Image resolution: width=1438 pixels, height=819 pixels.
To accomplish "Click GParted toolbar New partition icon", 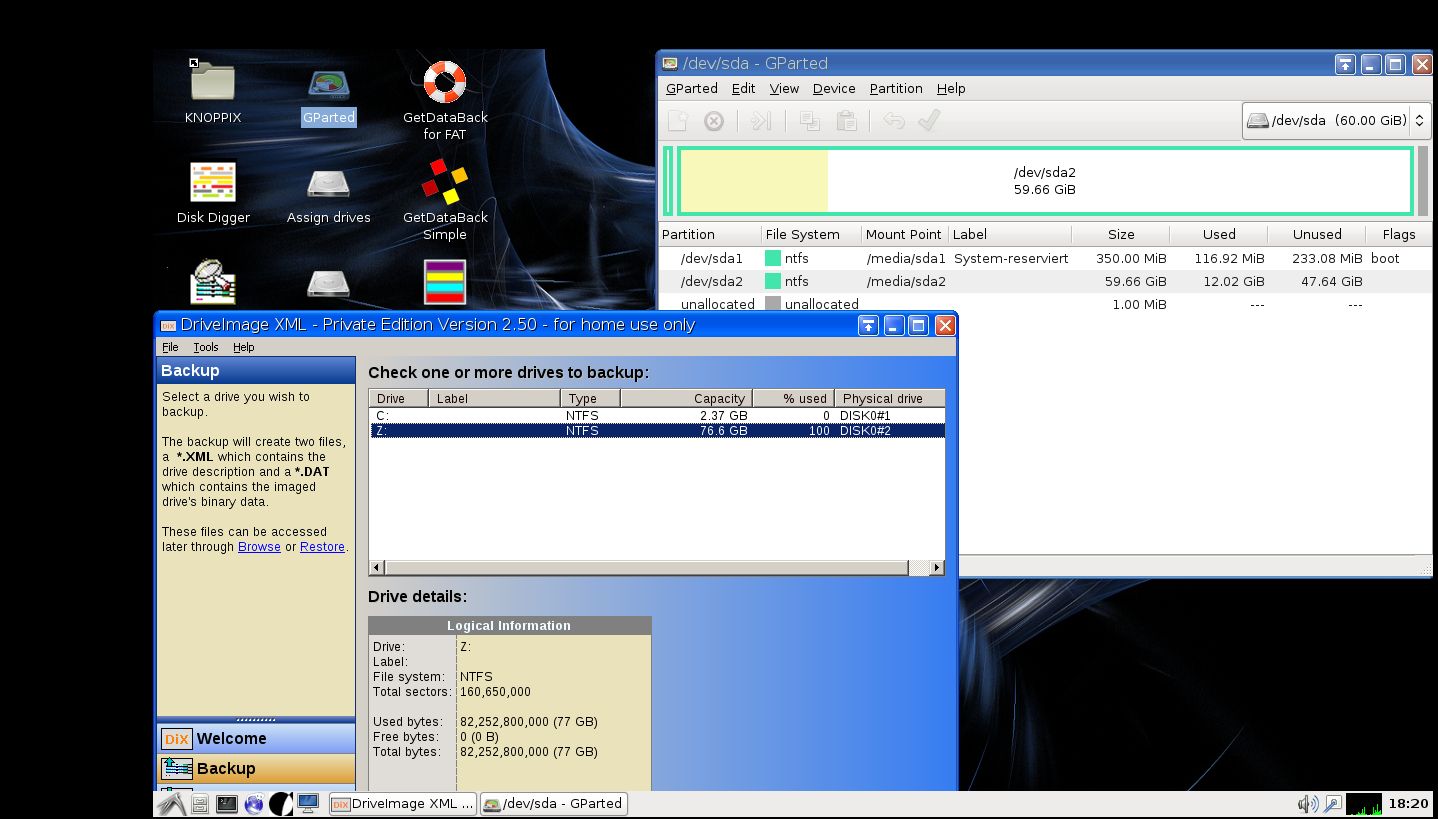I will [x=678, y=121].
